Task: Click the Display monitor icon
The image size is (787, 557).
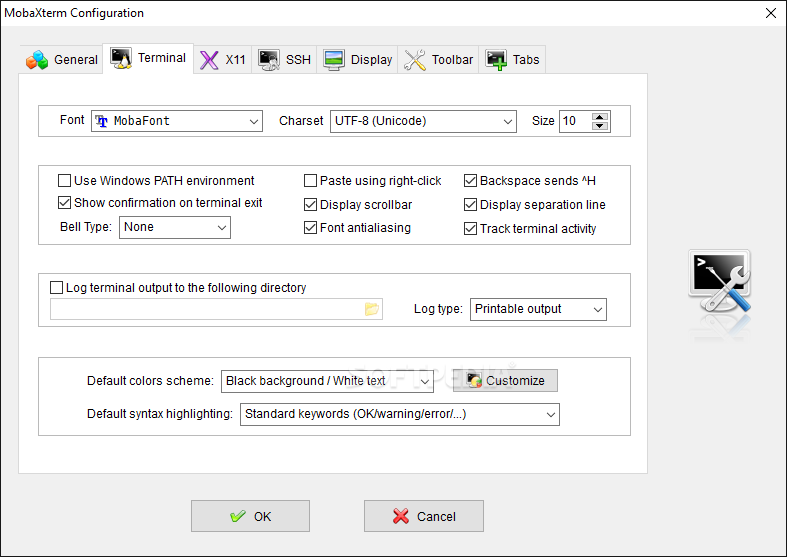Action: pyautogui.click(x=334, y=60)
